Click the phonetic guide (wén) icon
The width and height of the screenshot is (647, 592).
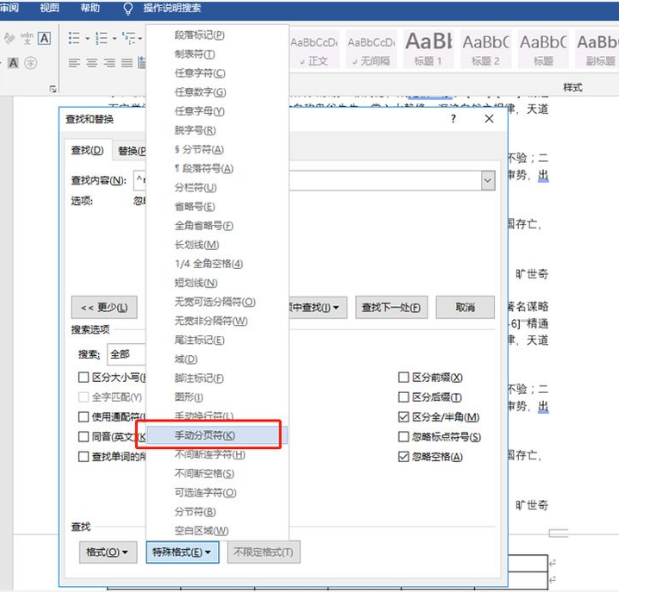point(25,39)
